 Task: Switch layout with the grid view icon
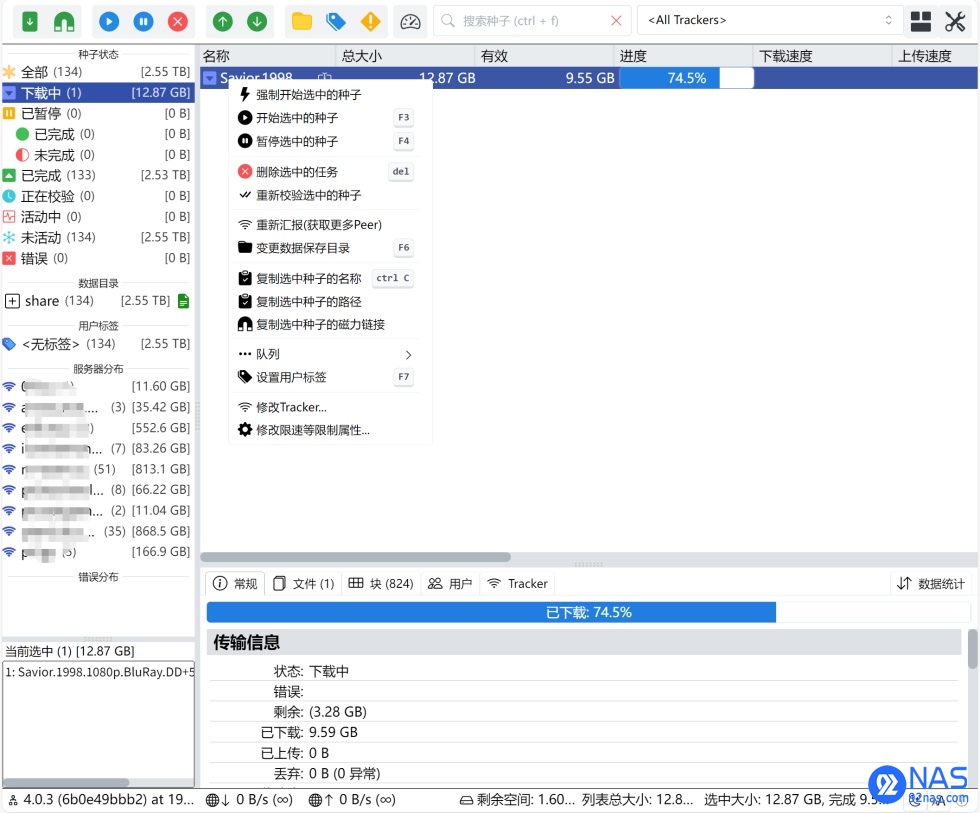point(921,21)
